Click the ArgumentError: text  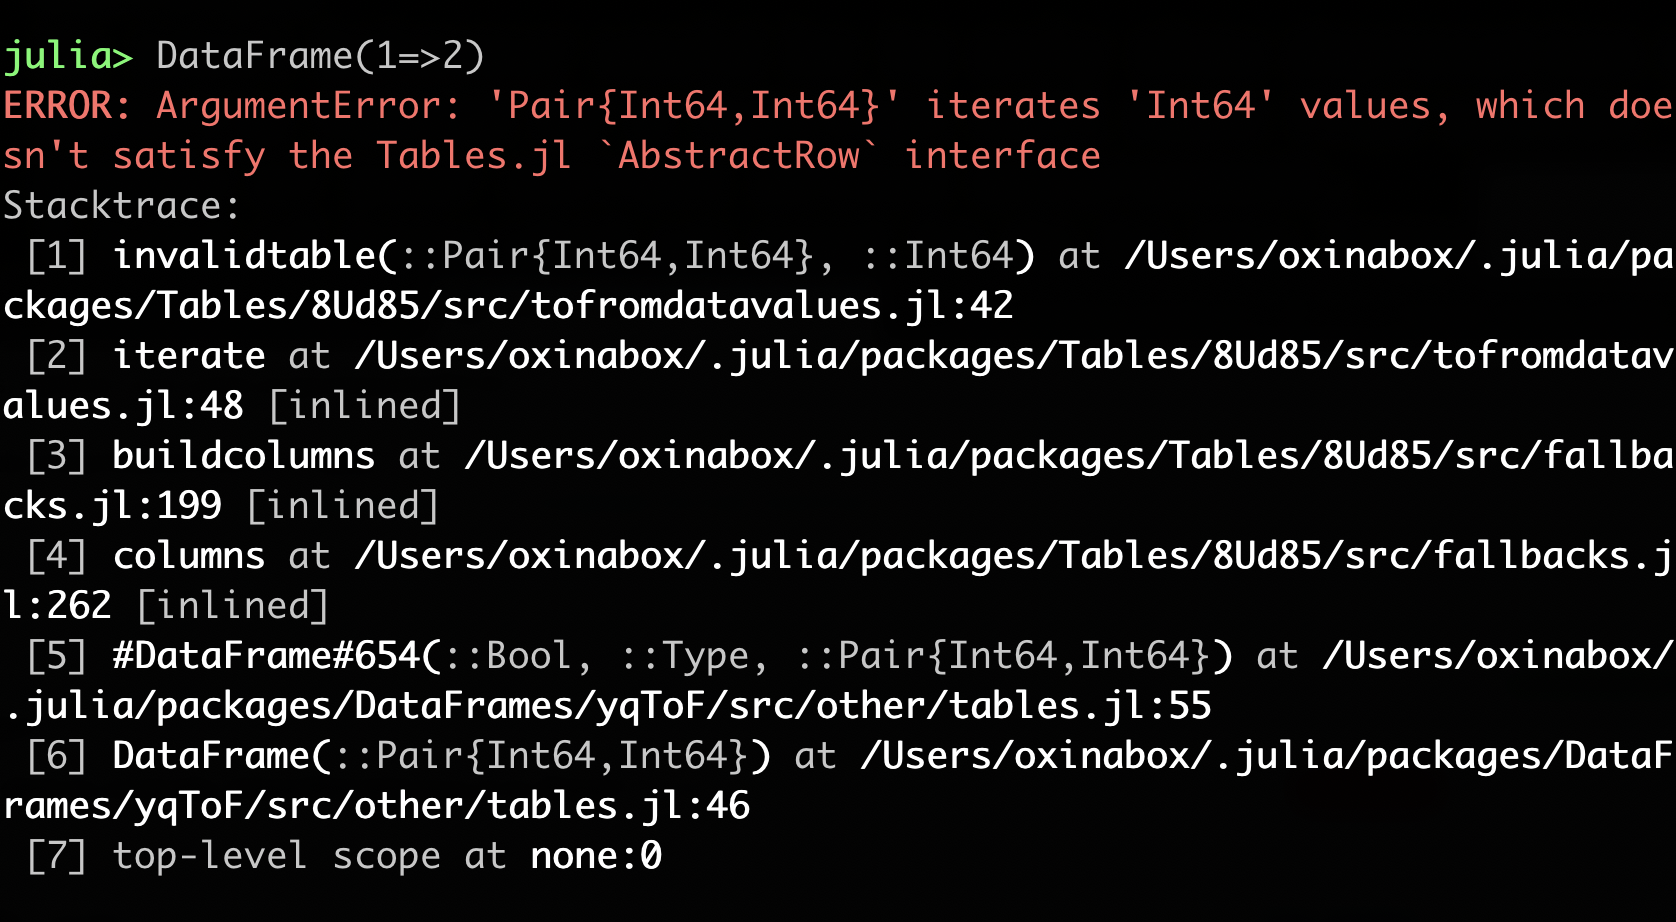(309, 106)
